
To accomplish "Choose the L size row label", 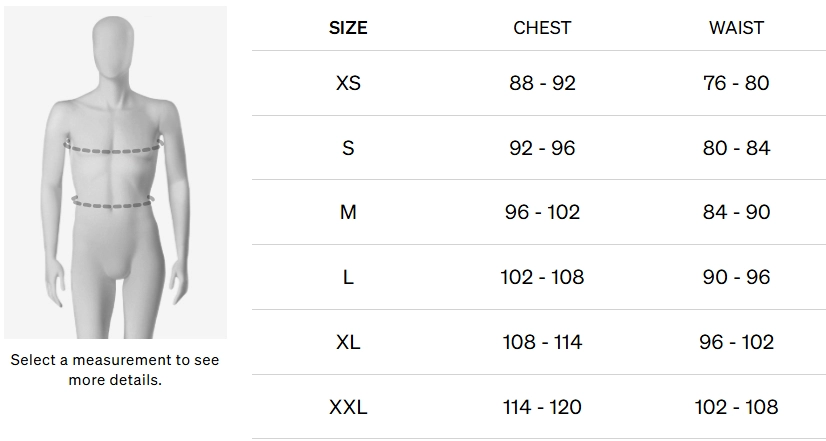I will 348,277.
